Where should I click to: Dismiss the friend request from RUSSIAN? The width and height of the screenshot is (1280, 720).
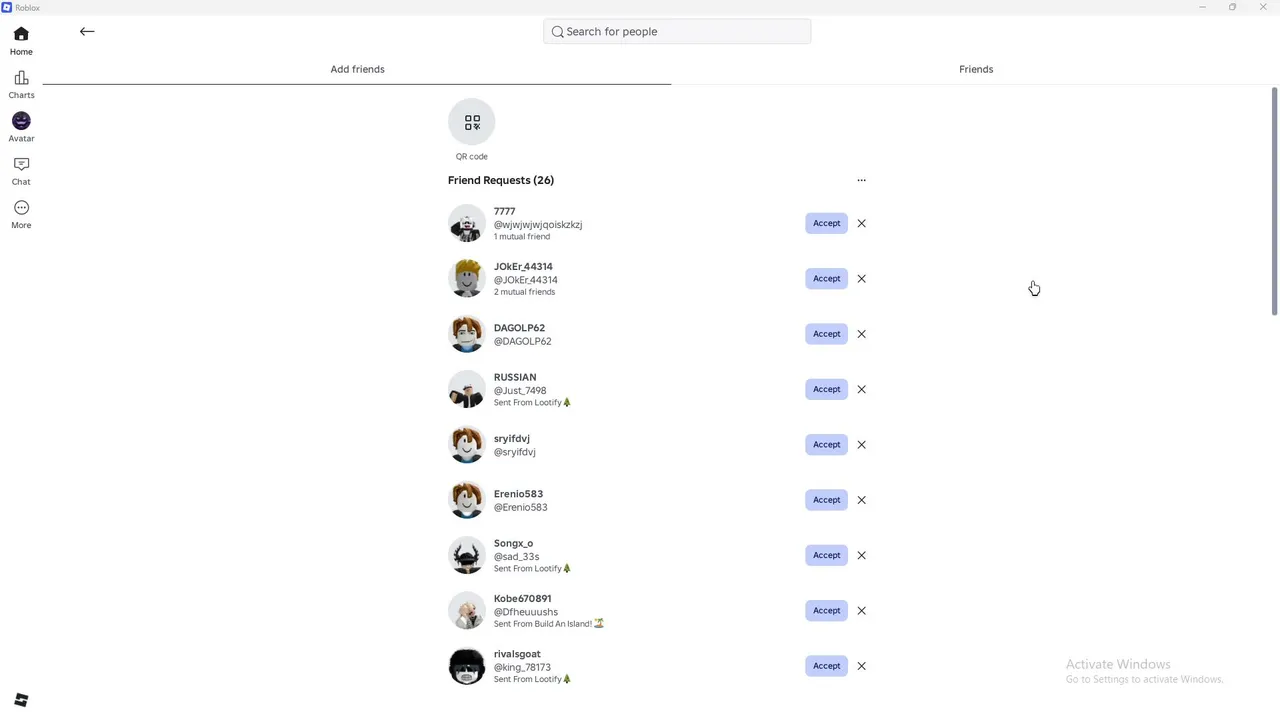(861, 389)
